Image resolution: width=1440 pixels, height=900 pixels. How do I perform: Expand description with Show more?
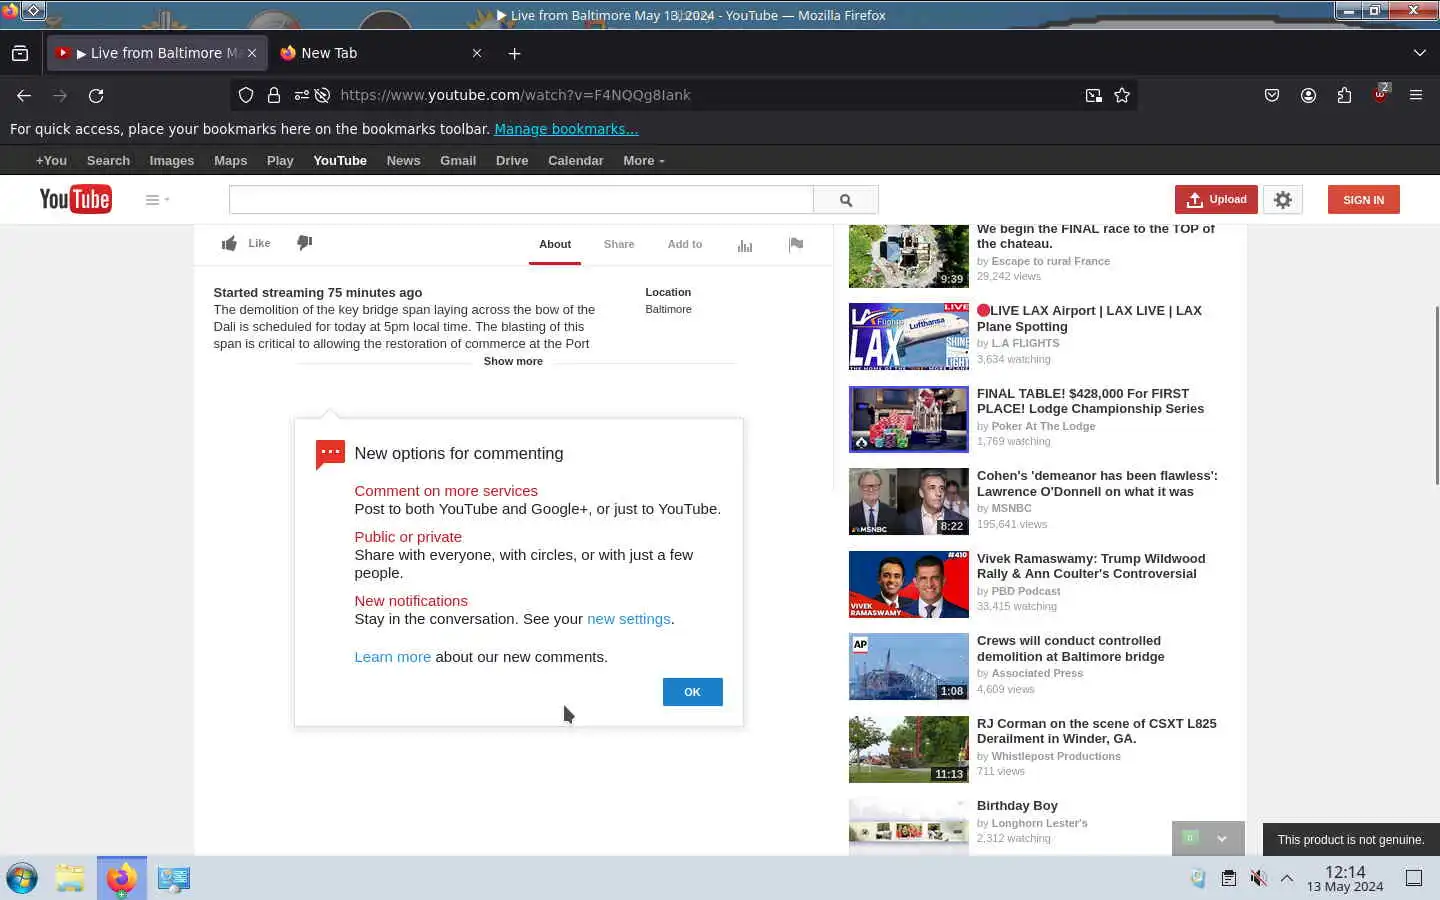[x=513, y=361]
